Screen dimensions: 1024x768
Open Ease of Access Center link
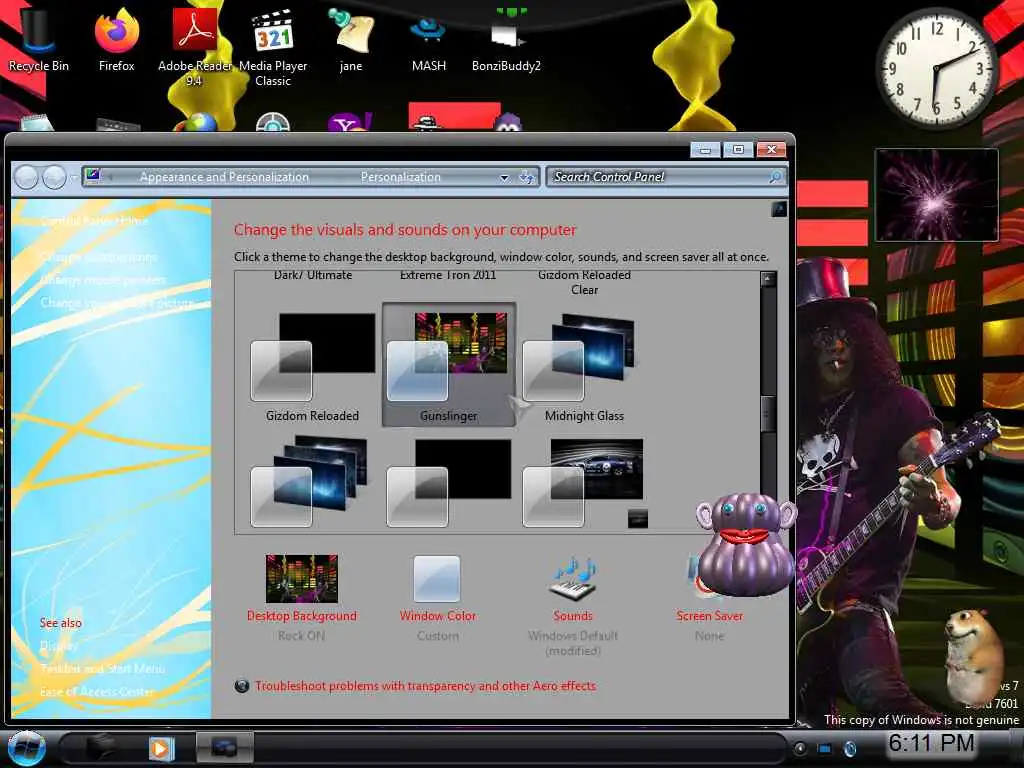click(x=97, y=692)
